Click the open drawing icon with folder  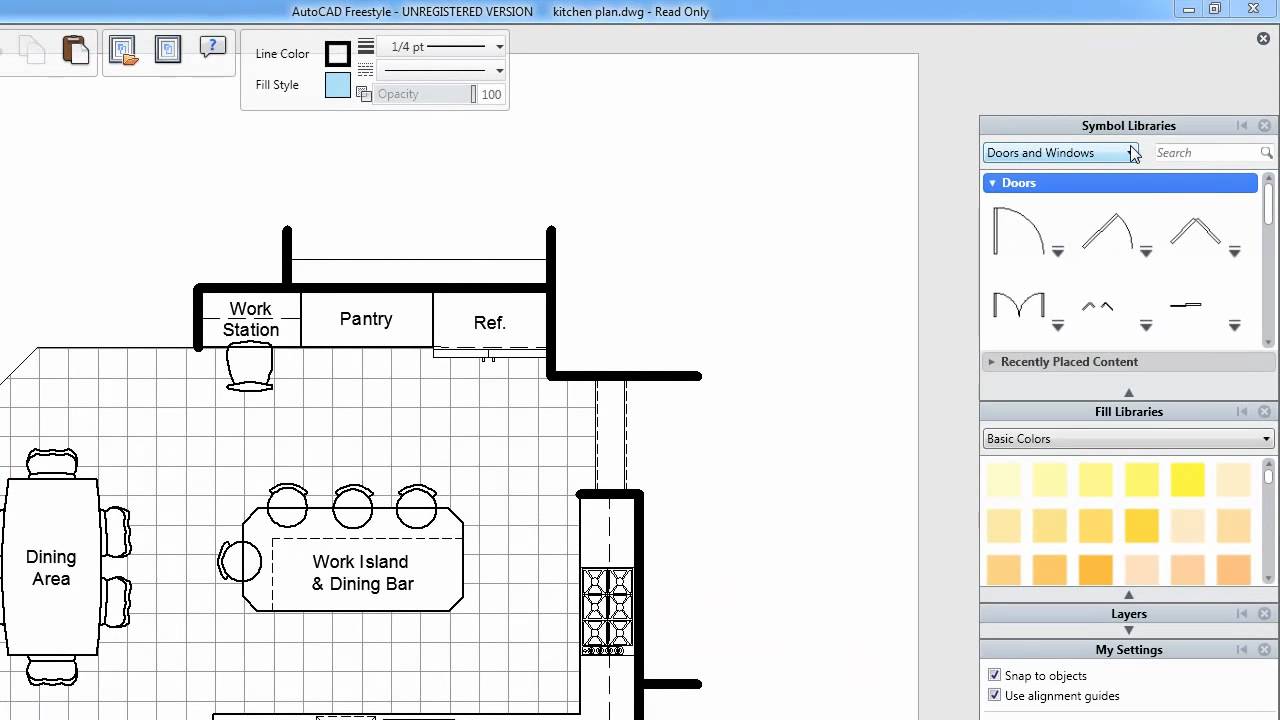click(123, 50)
